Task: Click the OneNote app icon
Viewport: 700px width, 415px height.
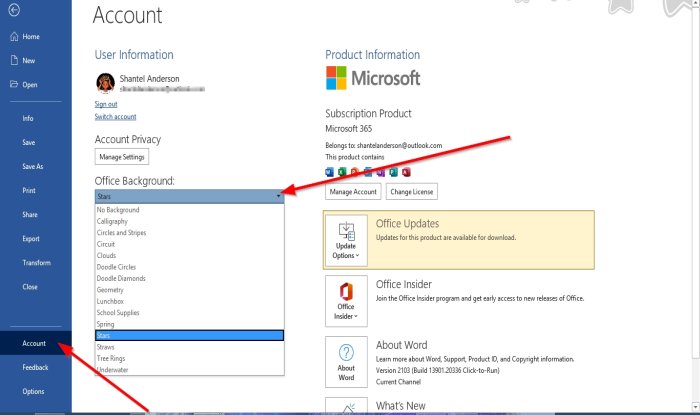Action: coord(380,172)
